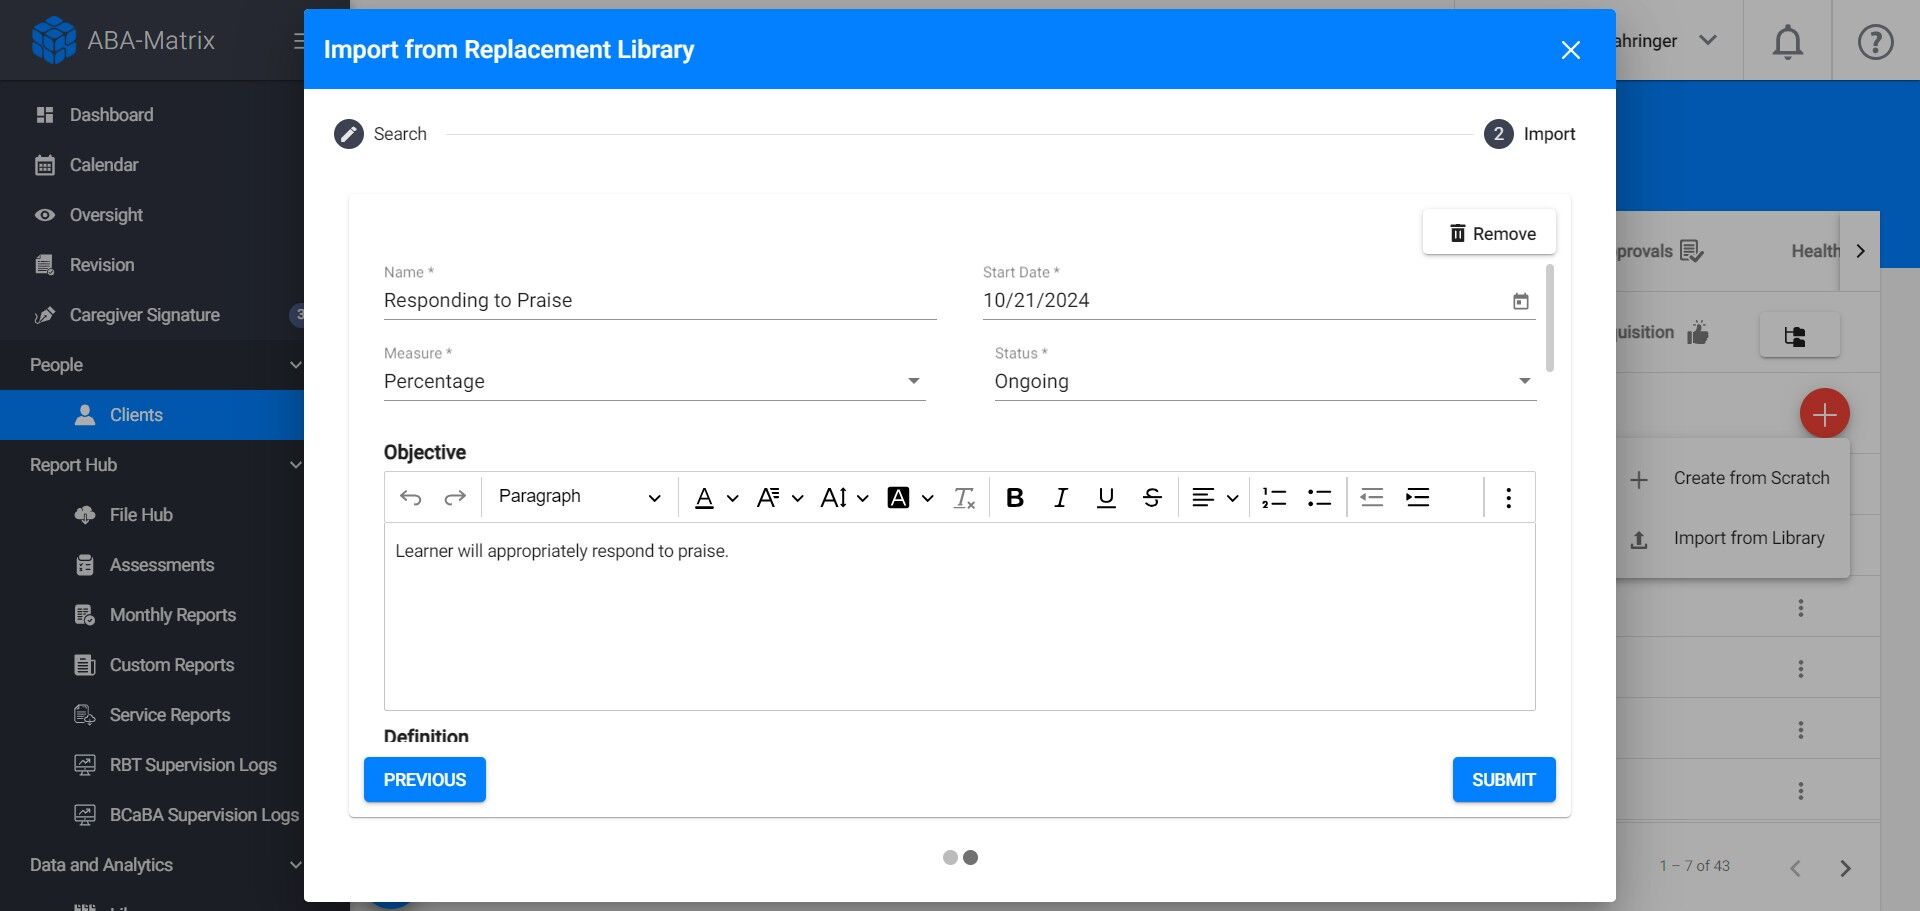Open the Paragraph heading dropdown
Screen dimensions: 1920x911
(x=579, y=497)
